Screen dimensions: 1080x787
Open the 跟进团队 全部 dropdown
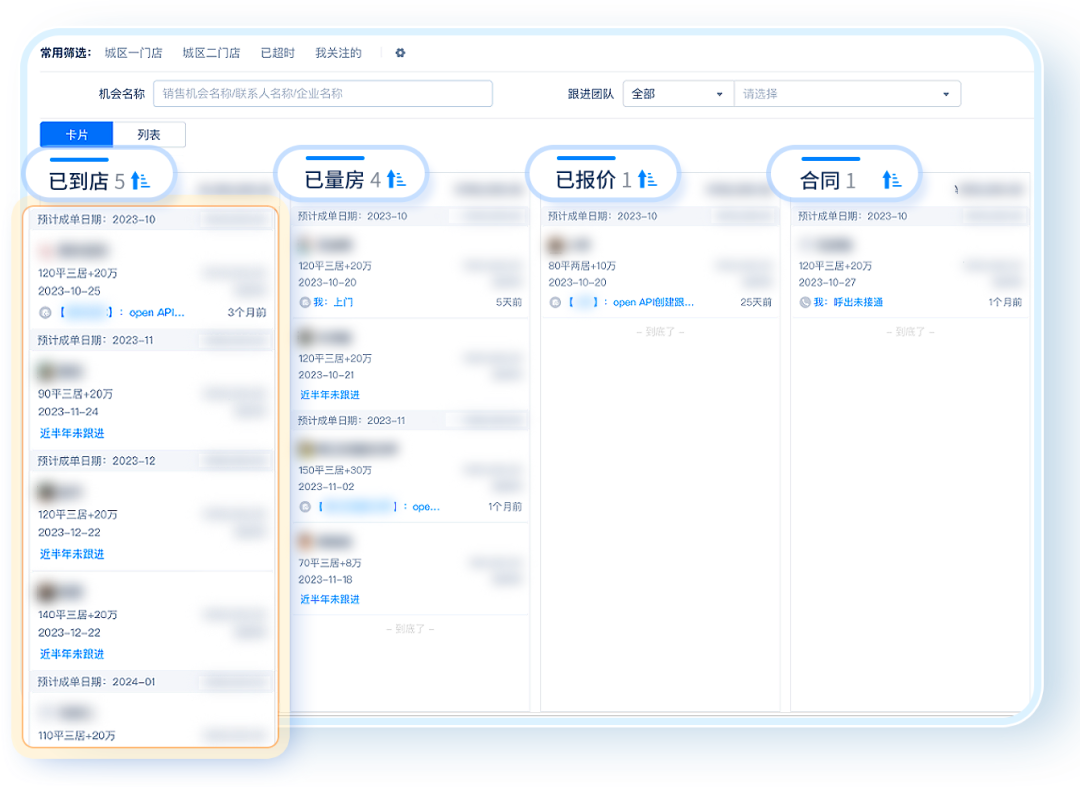point(678,94)
